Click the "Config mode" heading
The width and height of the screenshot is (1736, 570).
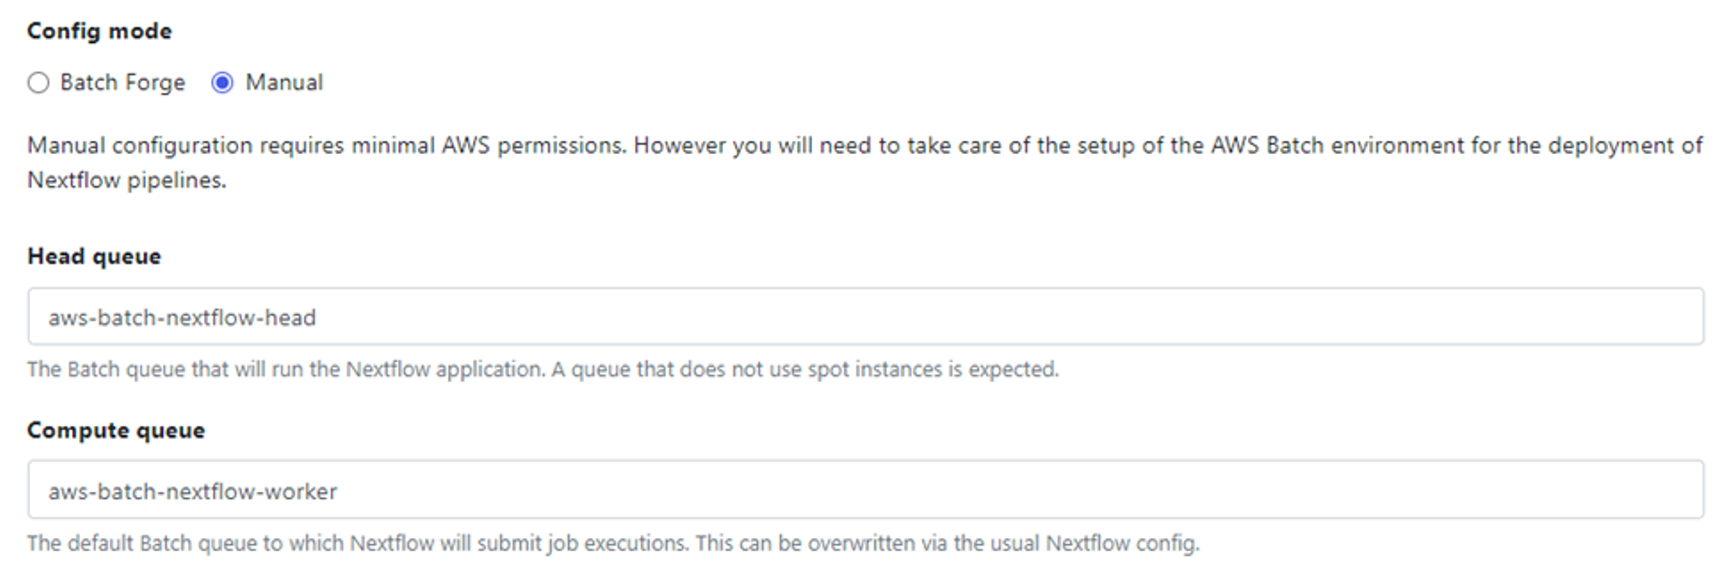99,31
